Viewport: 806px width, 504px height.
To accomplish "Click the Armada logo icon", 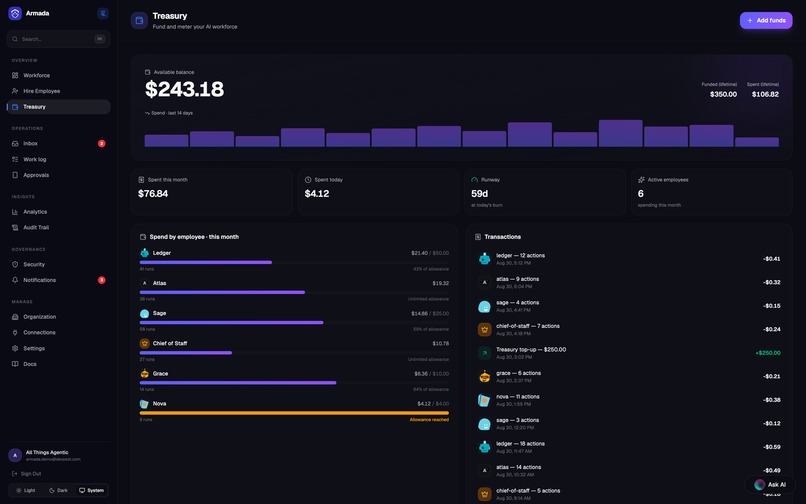I will pyautogui.click(x=15, y=13).
